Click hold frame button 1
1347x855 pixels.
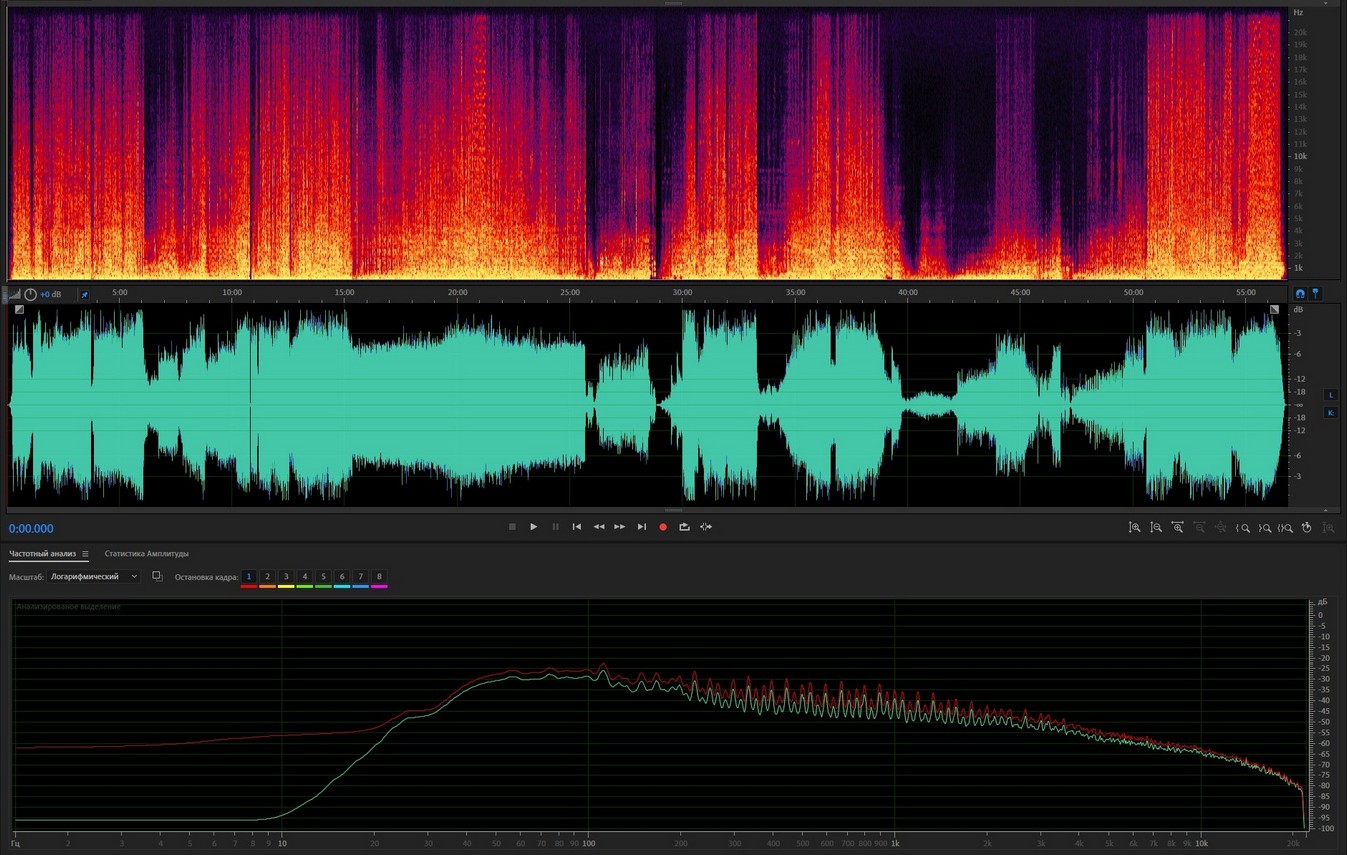pos(249,577)
